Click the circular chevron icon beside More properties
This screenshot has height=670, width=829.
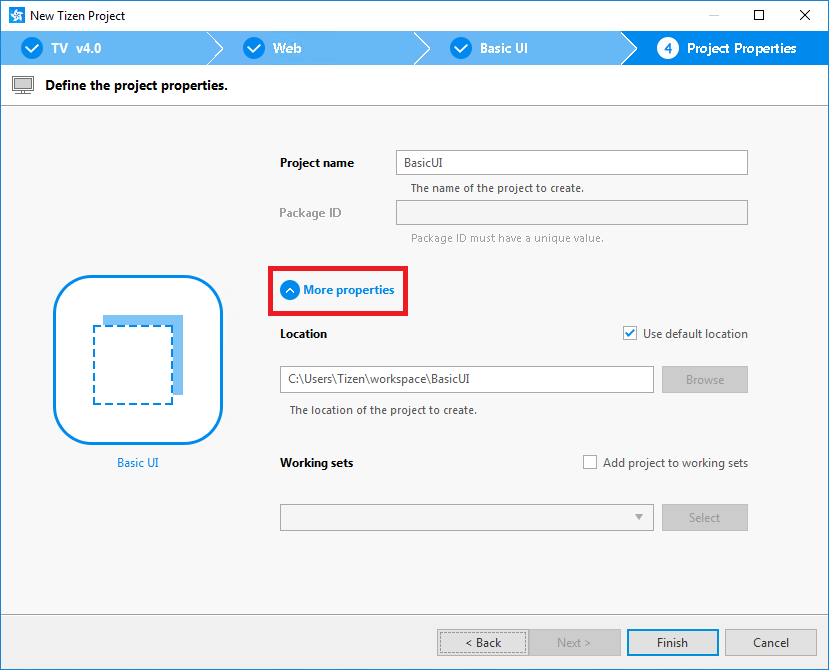[x=290, y=290]
